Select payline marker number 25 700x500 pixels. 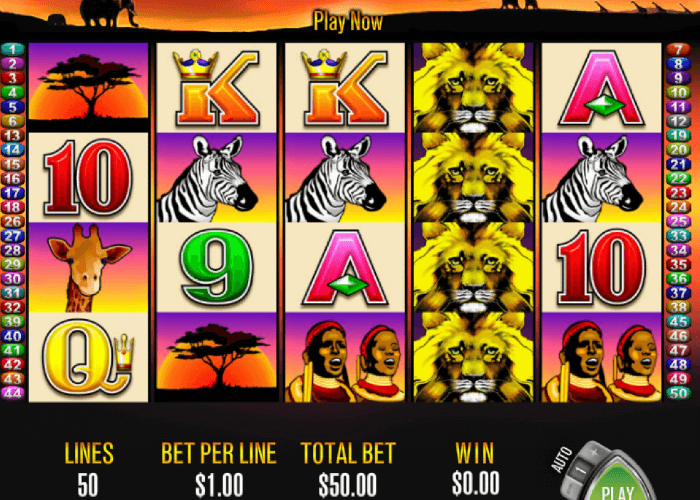(x=678, y=221)
